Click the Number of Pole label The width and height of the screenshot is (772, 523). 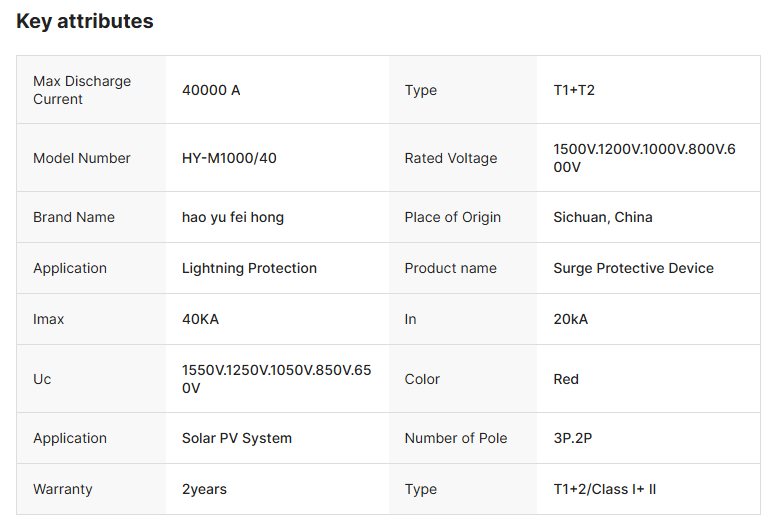pyautogui.click(x=455, y=438)
